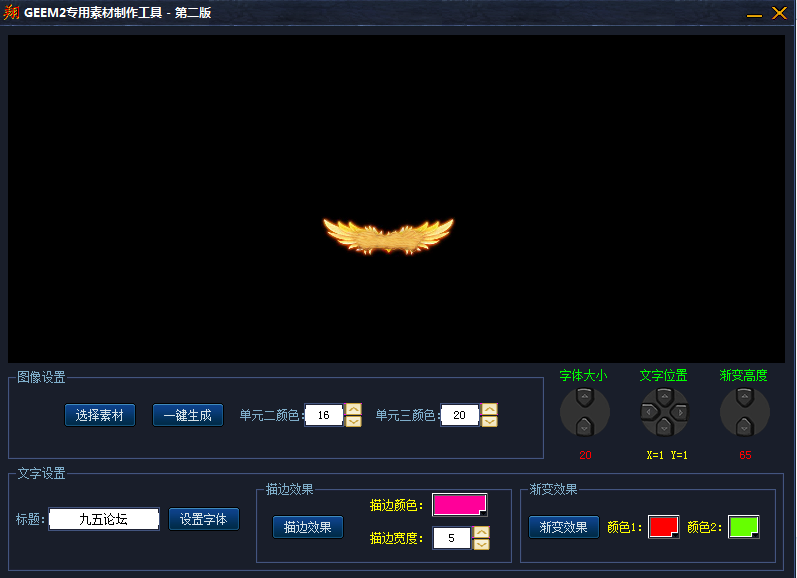This screenshot has width=797, height=578.
Task: Apply the 描边效果 stroke button
Action: coord(307,527)
